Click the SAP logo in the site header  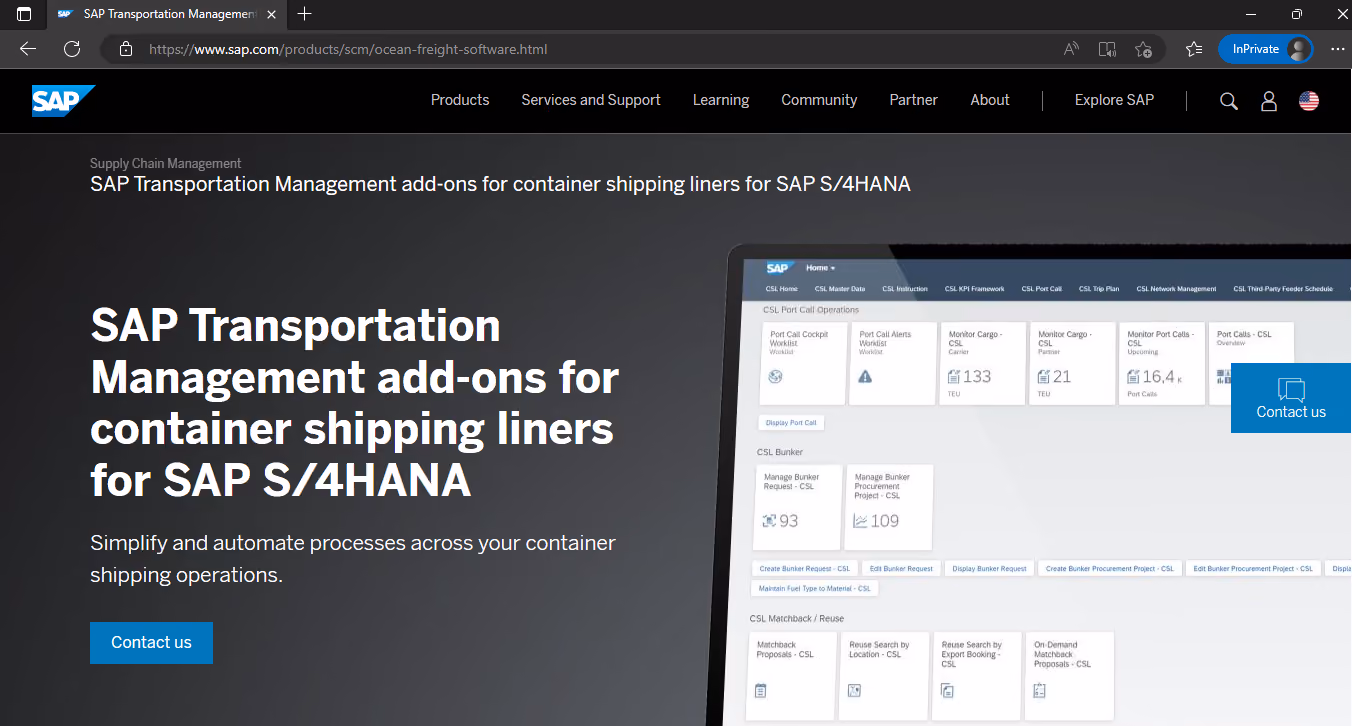coord(63,100)
